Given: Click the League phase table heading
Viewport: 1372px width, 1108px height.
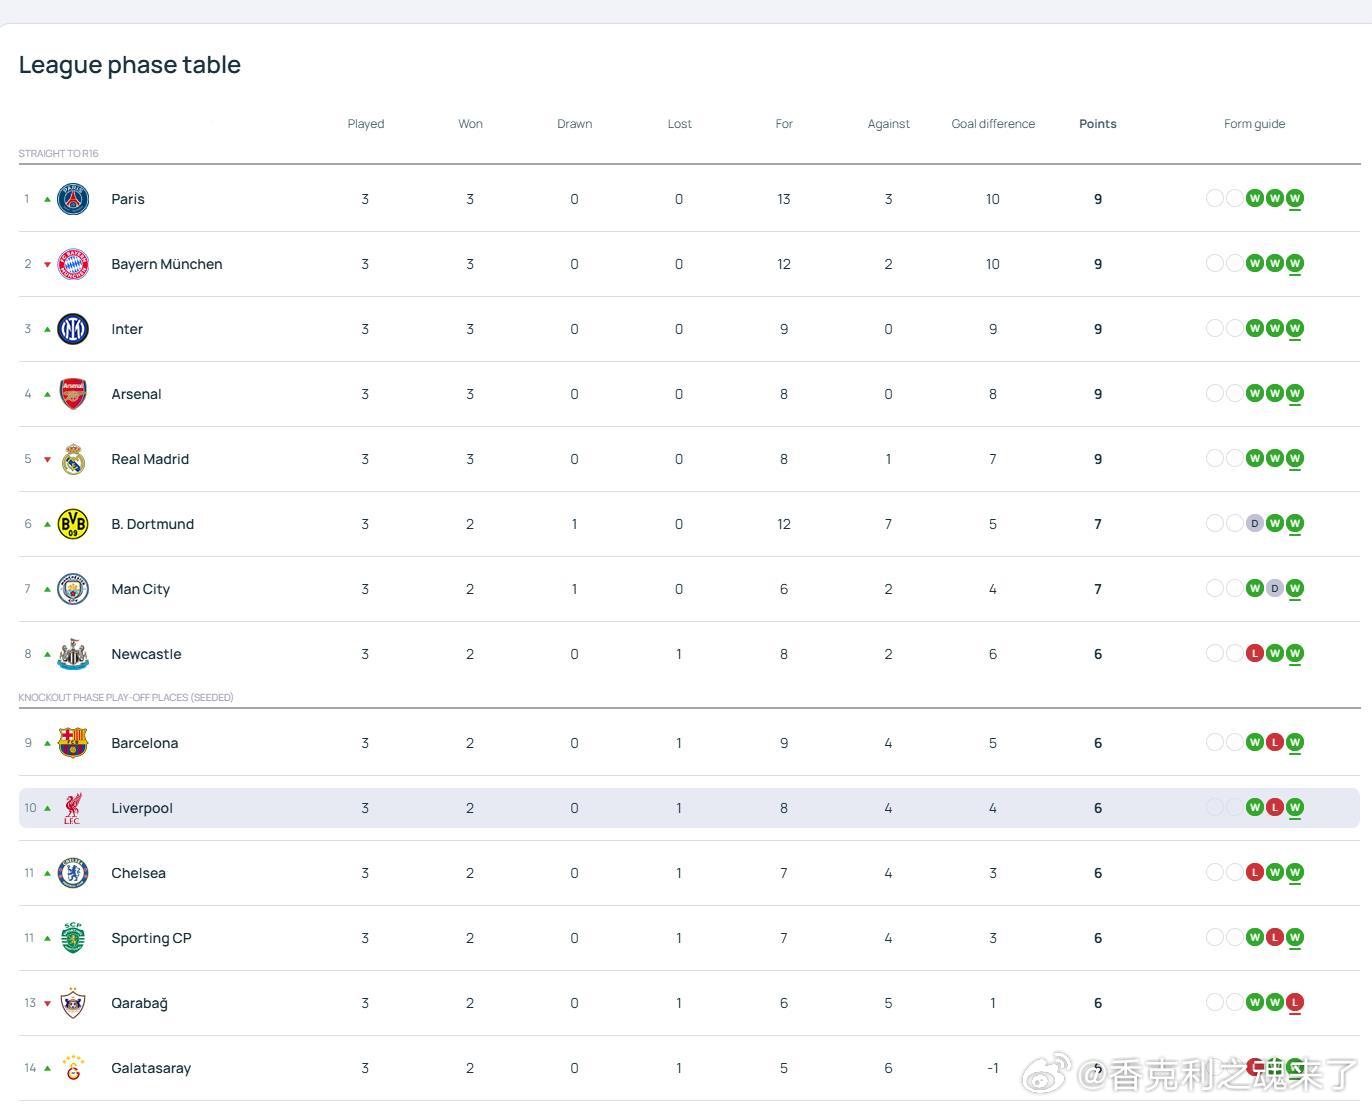Looking at the screenshot, I should tap(130, 65).
